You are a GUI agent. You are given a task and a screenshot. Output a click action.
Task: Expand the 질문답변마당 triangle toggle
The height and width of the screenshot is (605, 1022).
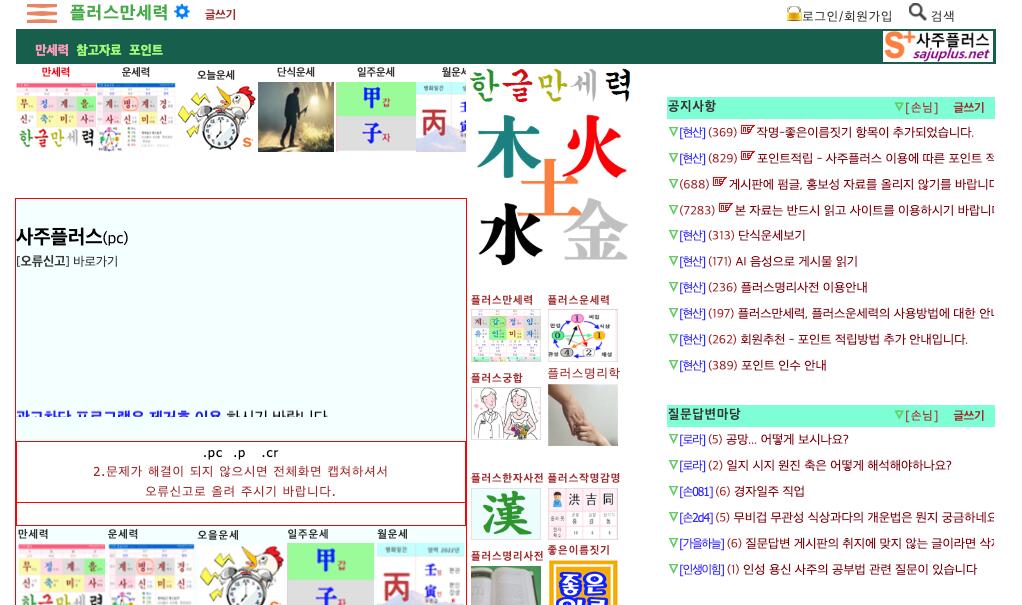899,415
